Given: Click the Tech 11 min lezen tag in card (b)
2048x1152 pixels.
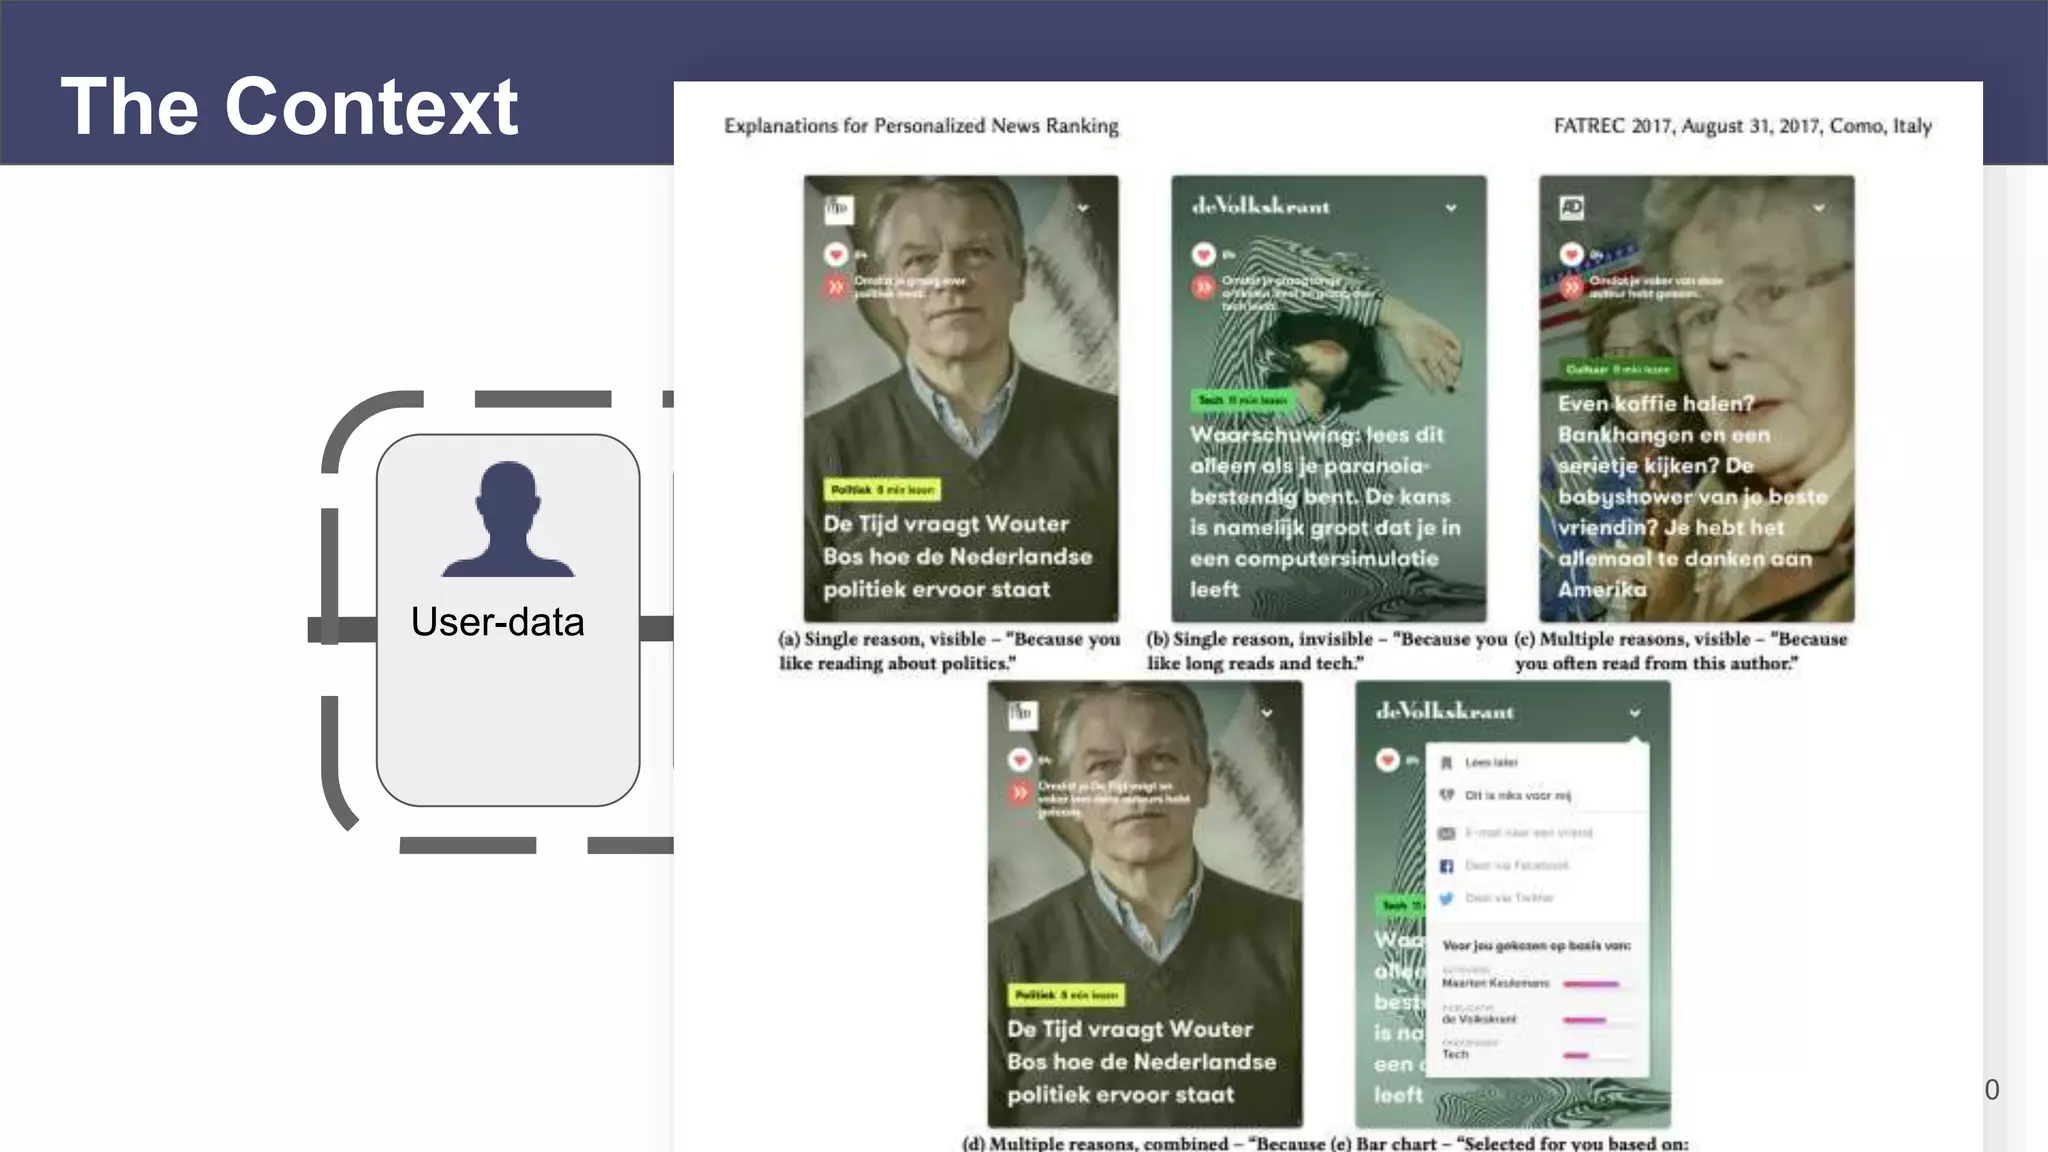Looking at the screenshot, I should coord(1243,400).
